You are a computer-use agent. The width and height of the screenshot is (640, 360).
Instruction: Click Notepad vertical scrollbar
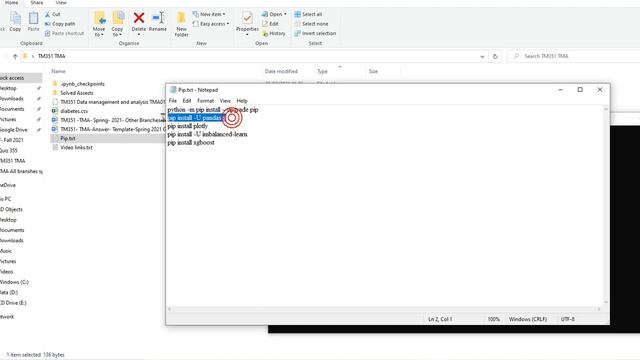[x=606, y=206]
